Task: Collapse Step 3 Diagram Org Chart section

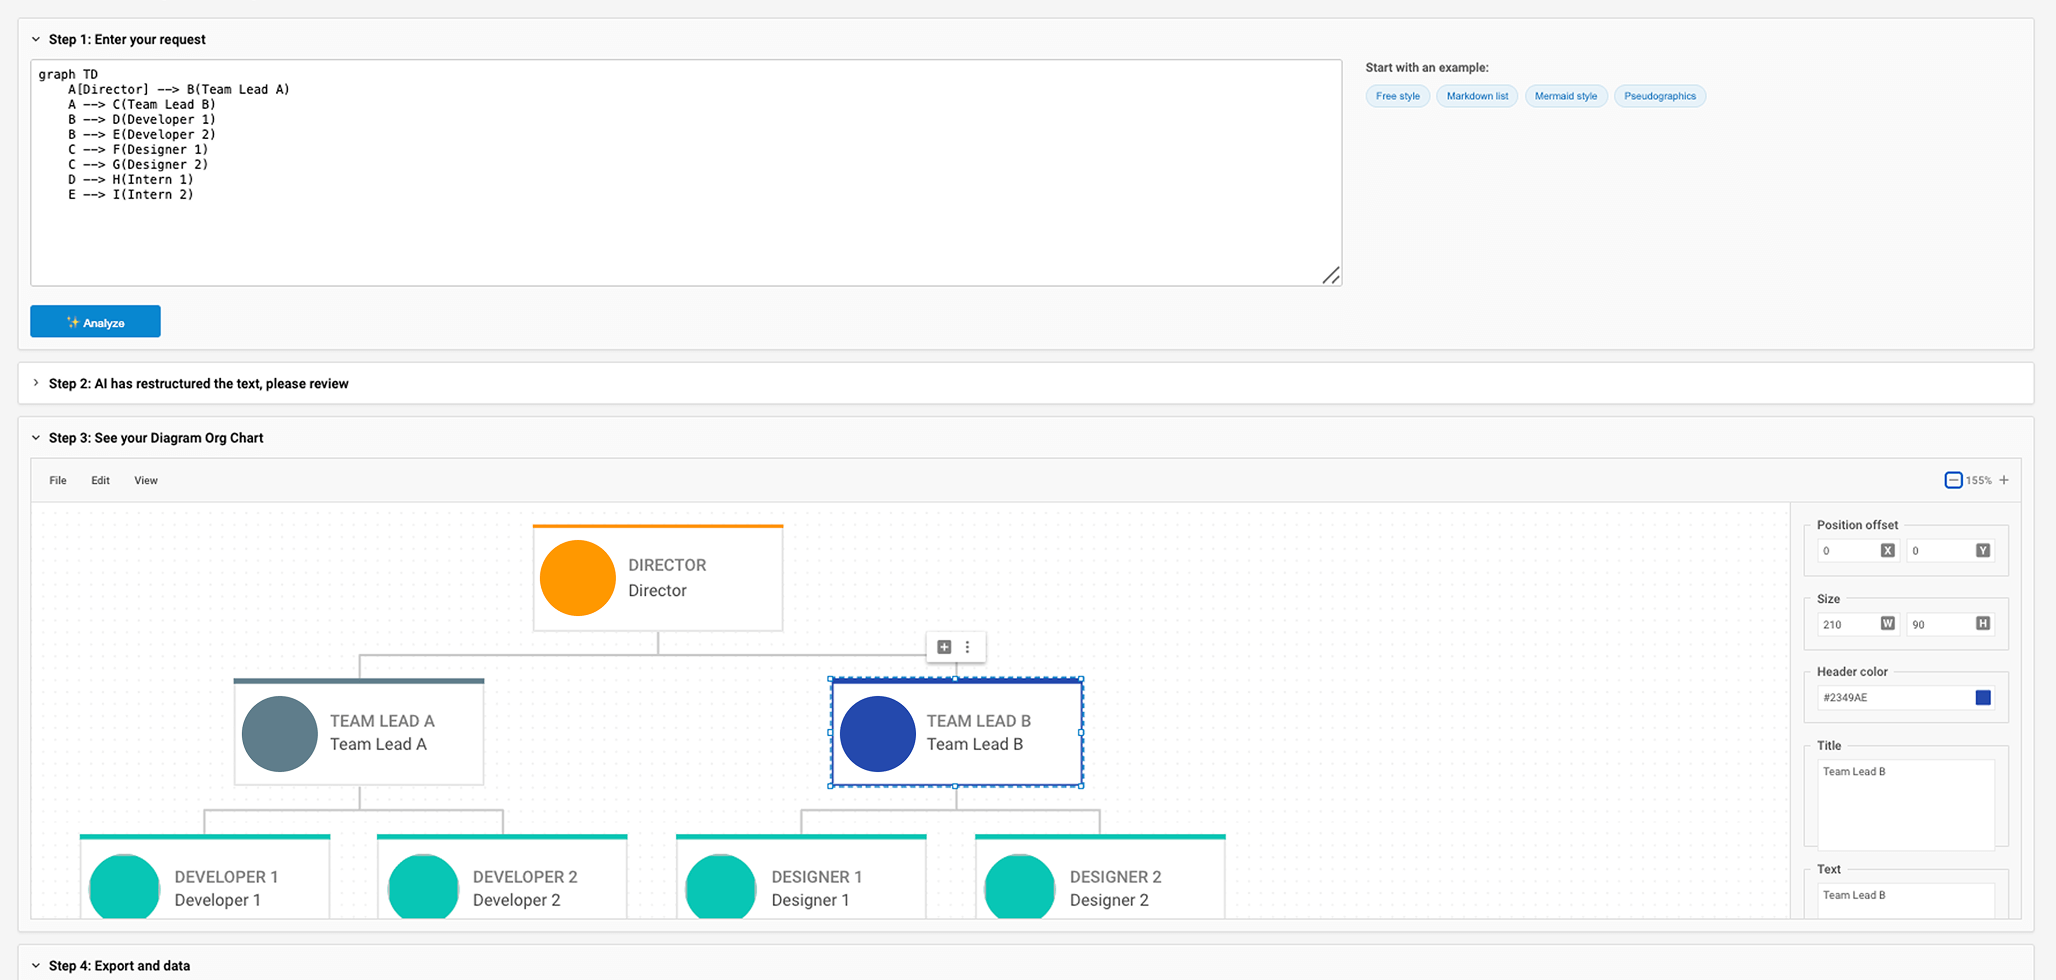Action: pyautogui.click(x=36, y=438)
